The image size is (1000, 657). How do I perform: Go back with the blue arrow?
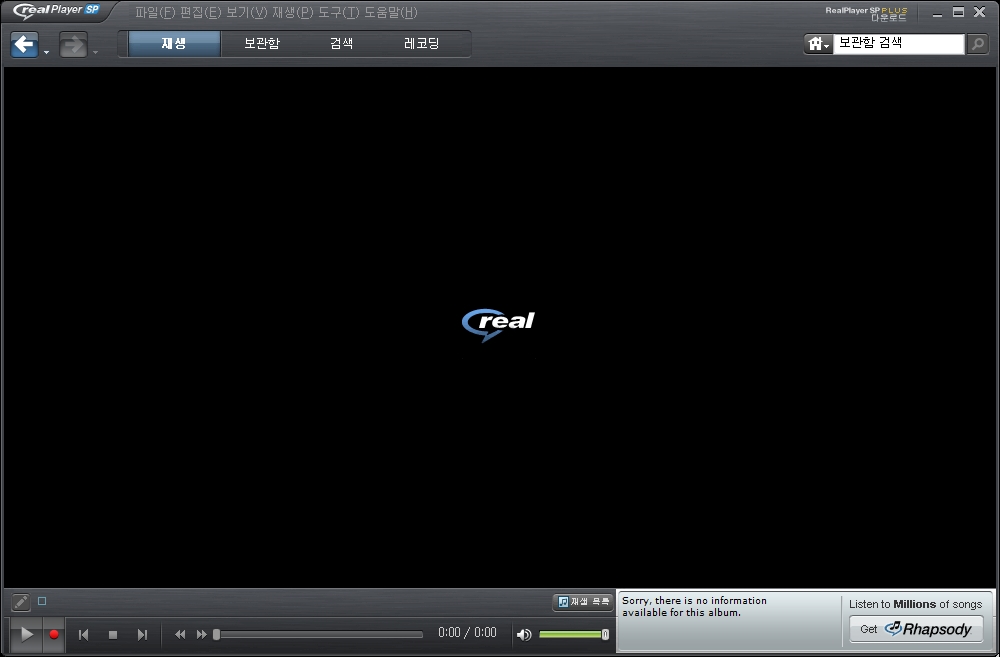tap(24, 45)
